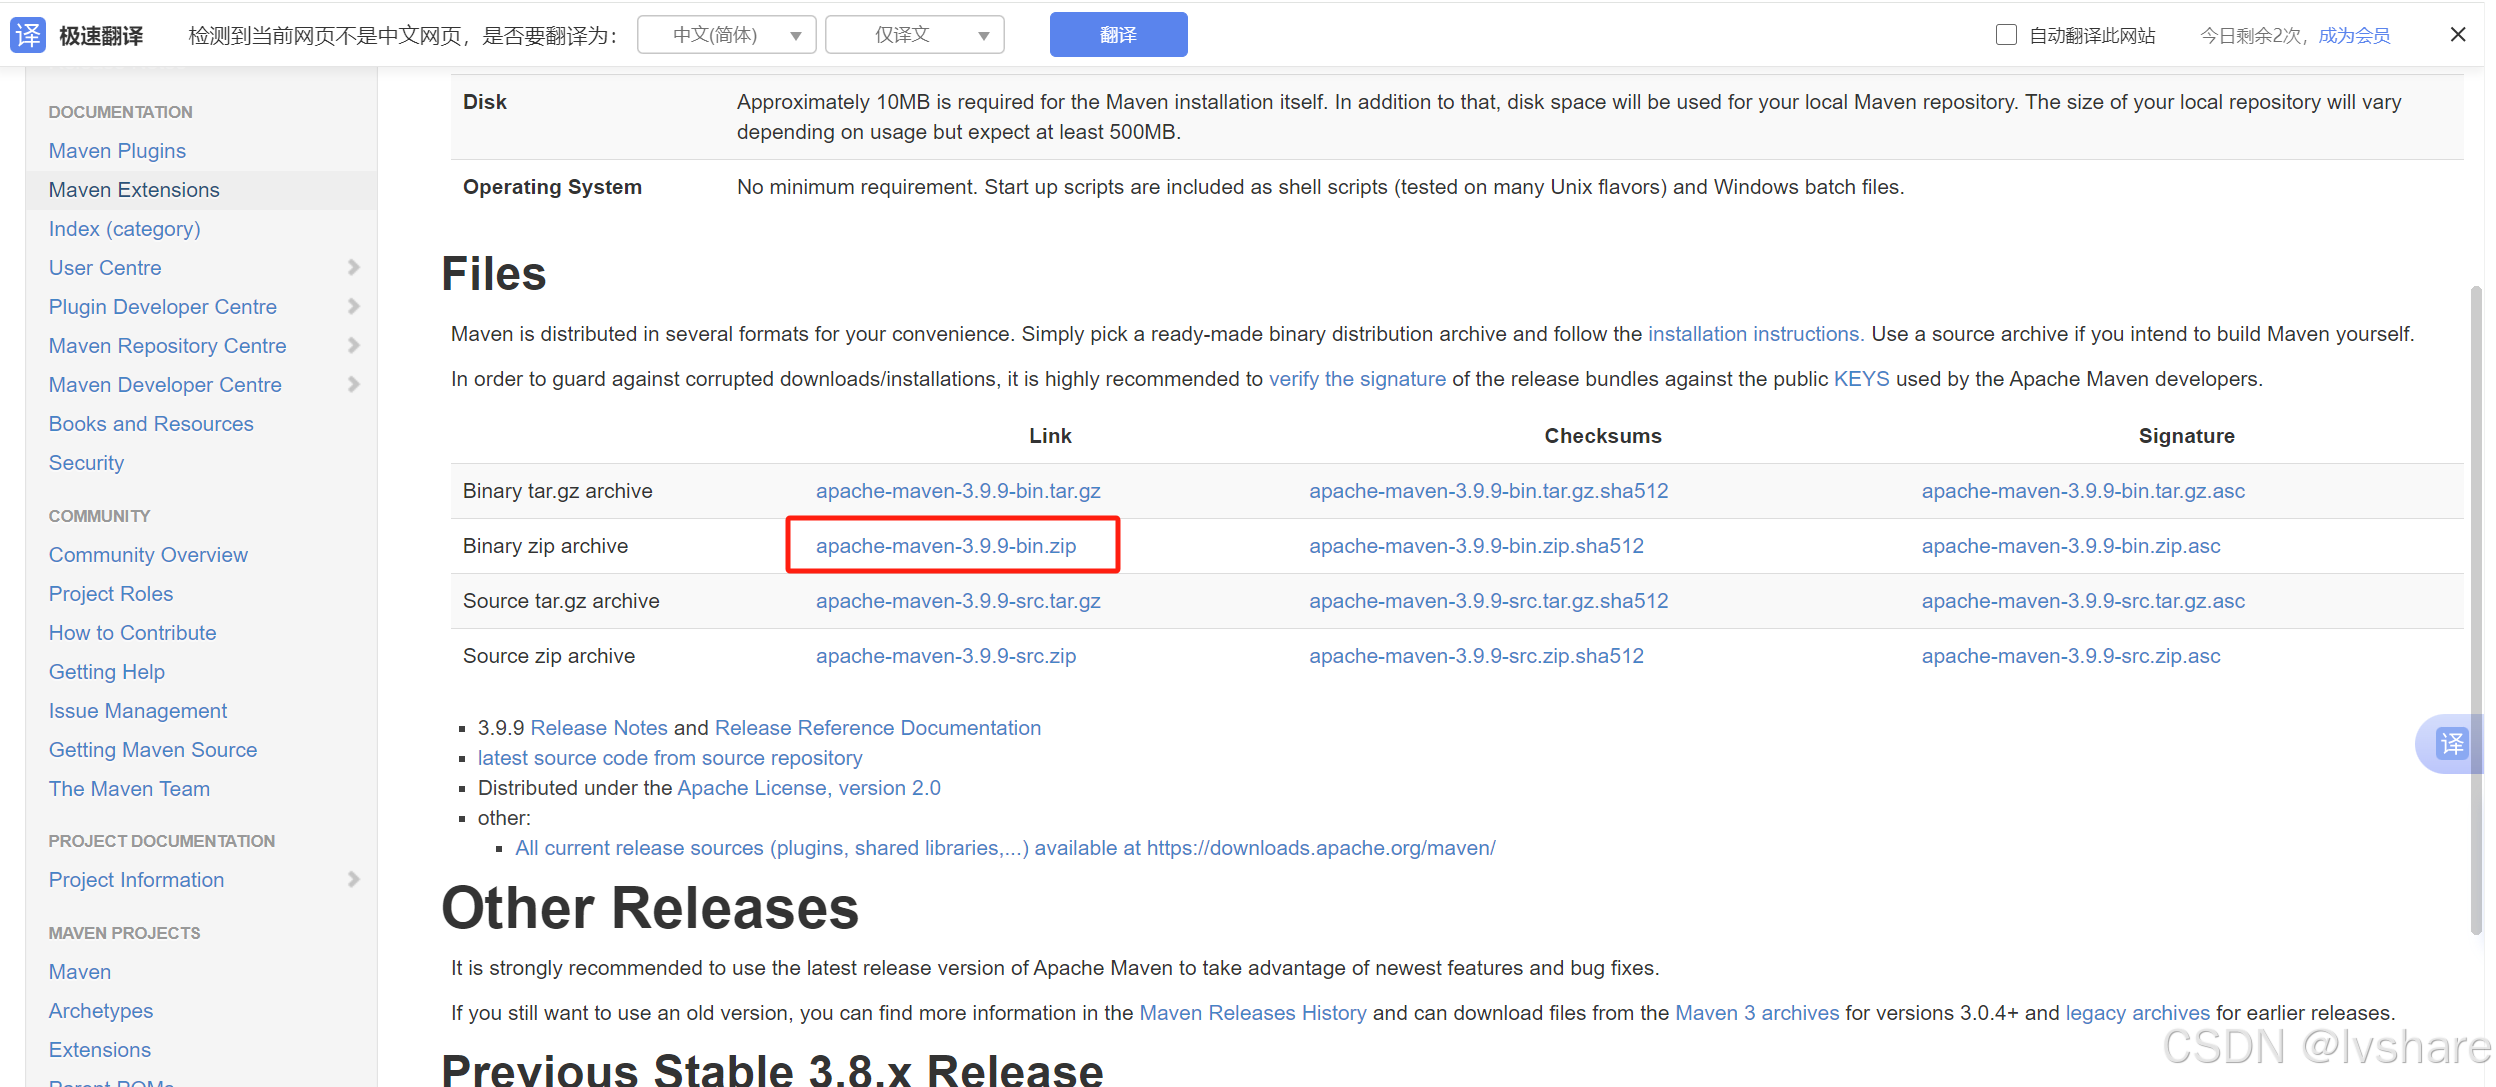Click the 成为会员 membership link
The image size is (2496, 1087).
2354,36
